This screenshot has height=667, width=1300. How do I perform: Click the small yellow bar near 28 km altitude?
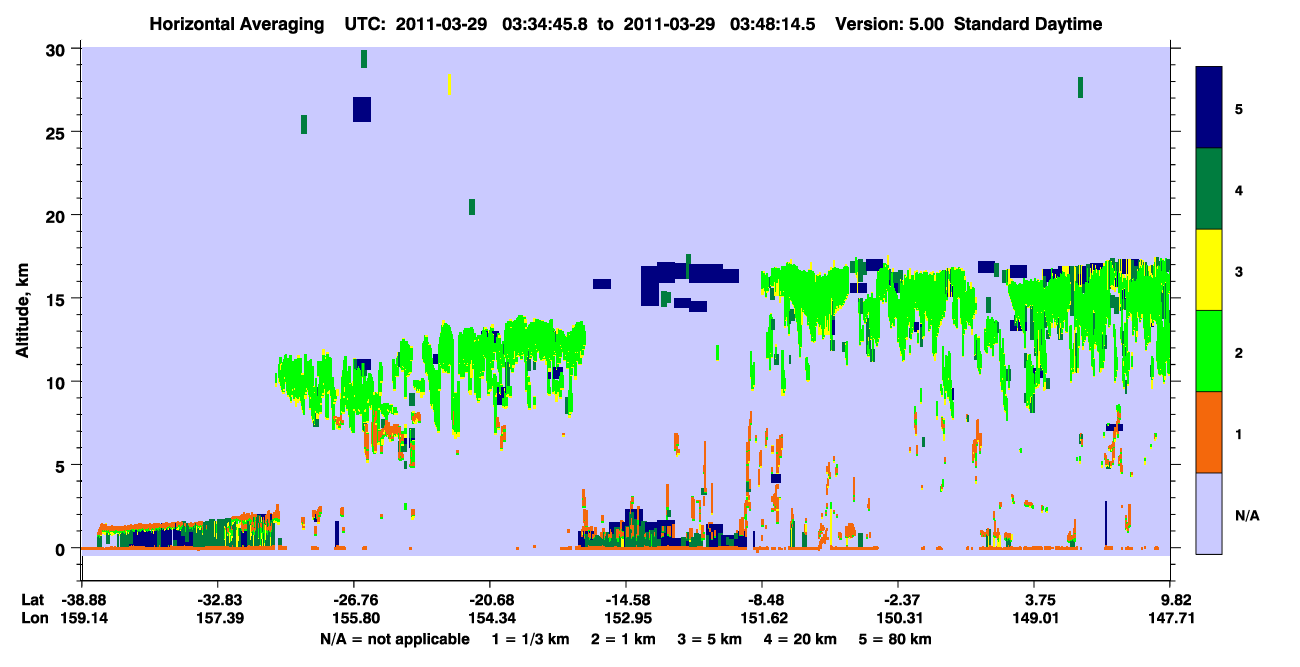point(450,84)
